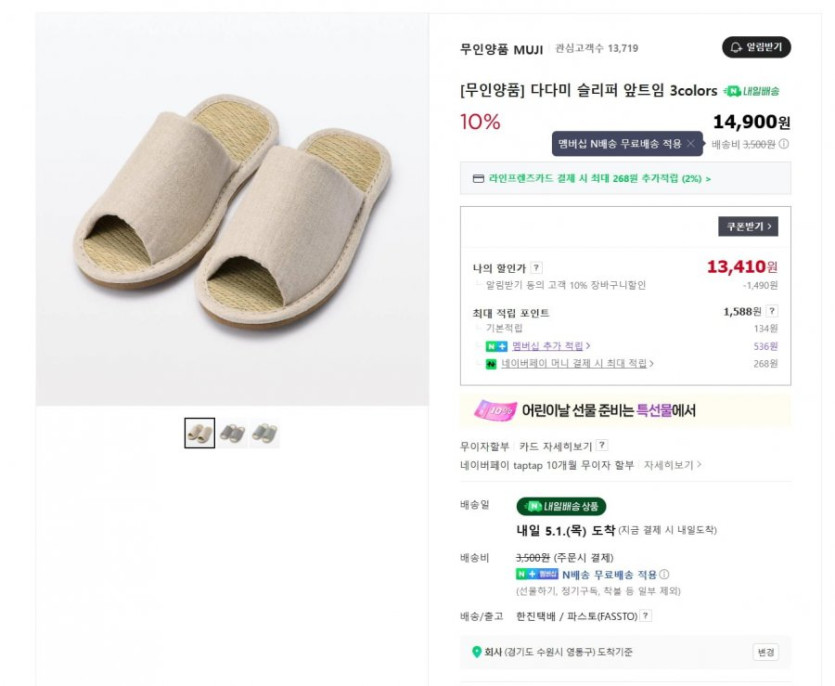The image size is (835, 686).
Task: Click the green location pin icon
Action: 476,652
